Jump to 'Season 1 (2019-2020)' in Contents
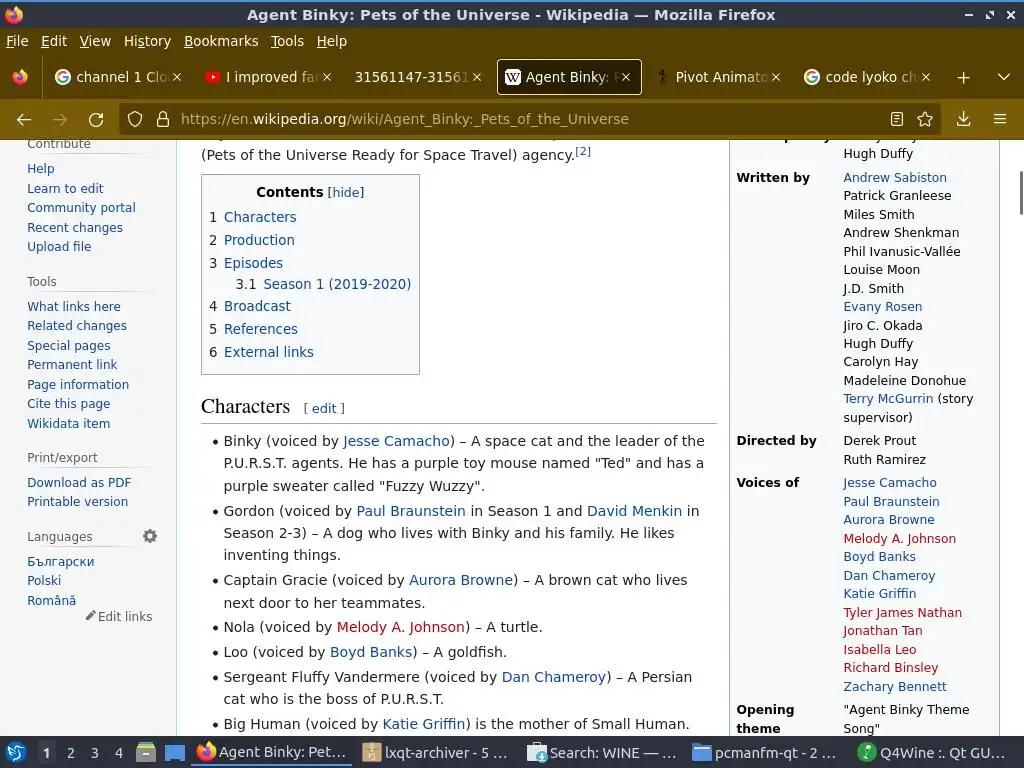1024x768 pixels. pyautogui.click(x=337, y=284)
